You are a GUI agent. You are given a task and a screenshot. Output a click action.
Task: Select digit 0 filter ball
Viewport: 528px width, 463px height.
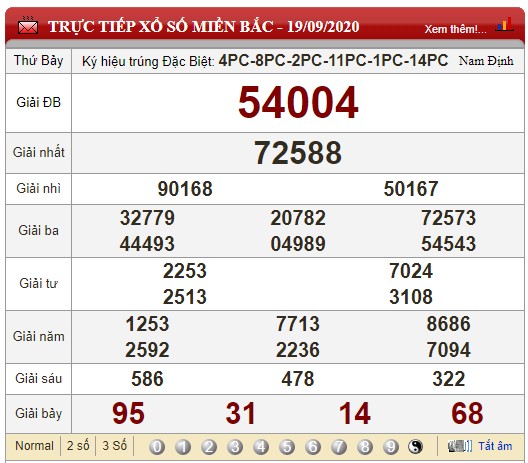pyautogui.click(x=157, y=447)
